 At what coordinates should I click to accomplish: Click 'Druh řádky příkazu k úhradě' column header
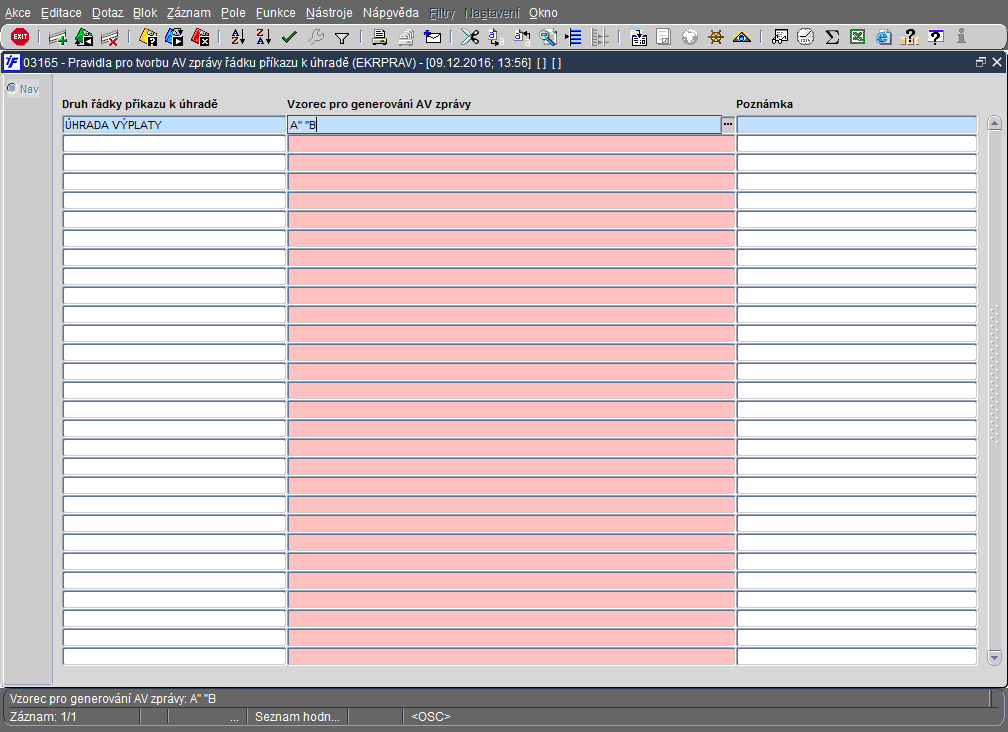point(140,104)
